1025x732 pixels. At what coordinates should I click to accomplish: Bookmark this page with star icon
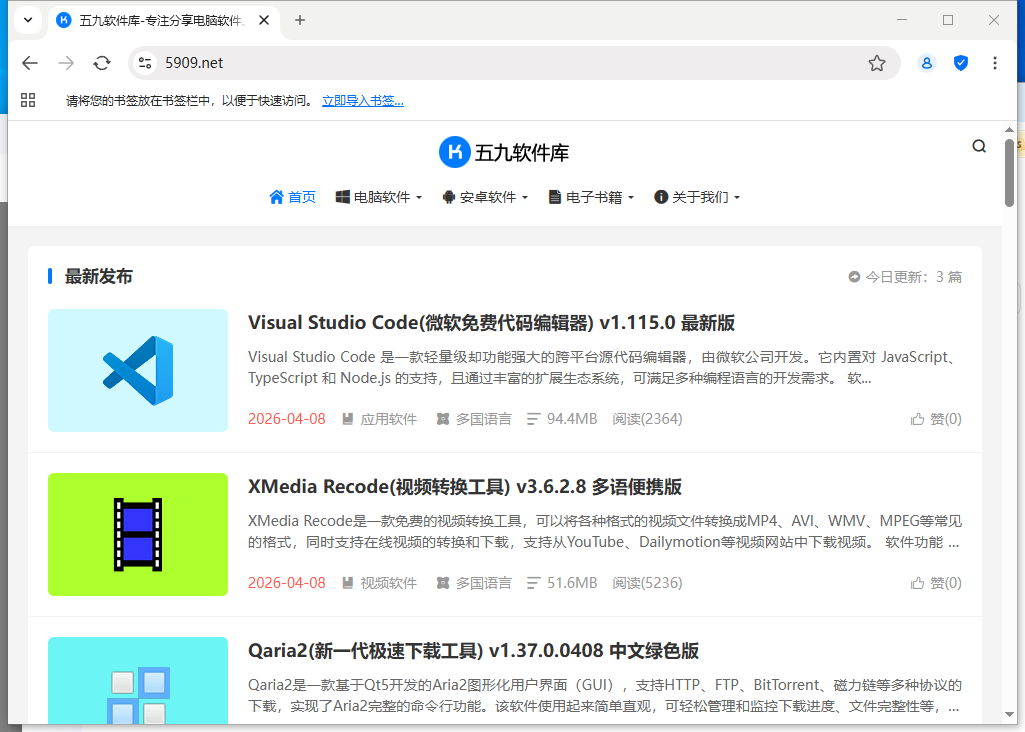pyautogui.click(x=877, y=63)
